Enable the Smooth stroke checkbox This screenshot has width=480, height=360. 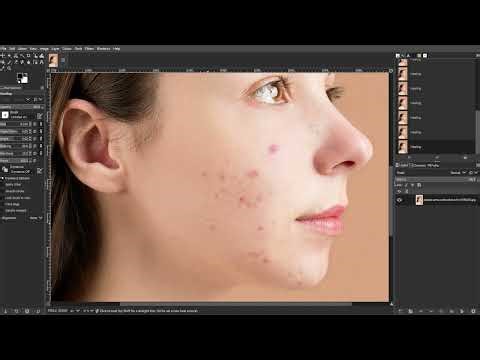tap(13, 191)
